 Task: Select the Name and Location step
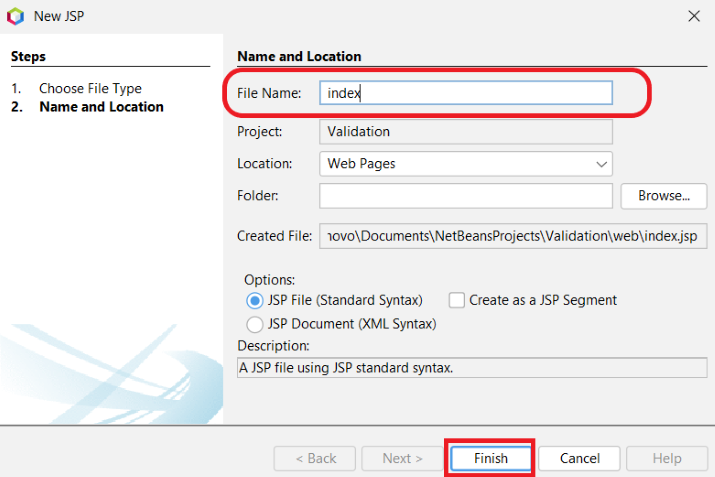click(101, 106)
